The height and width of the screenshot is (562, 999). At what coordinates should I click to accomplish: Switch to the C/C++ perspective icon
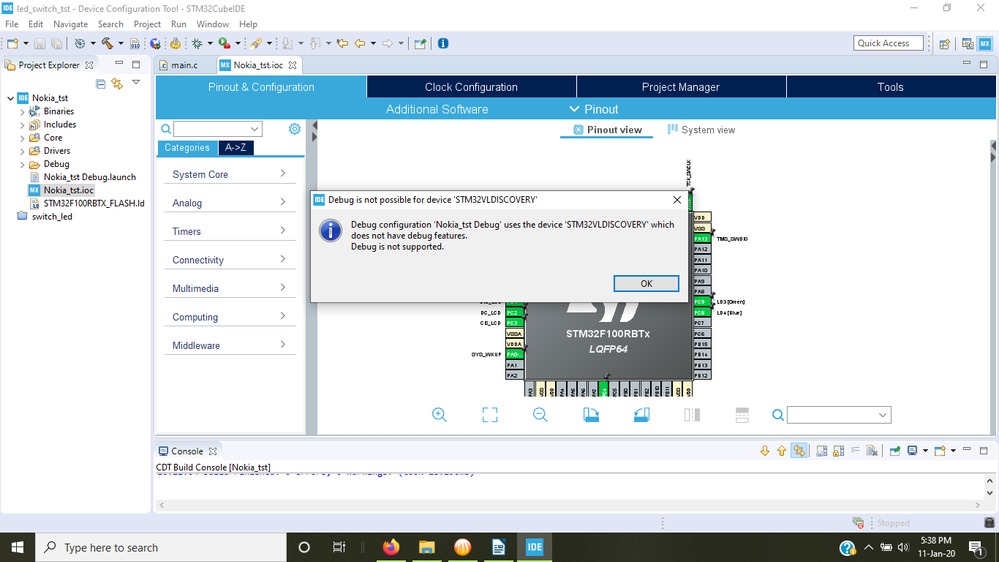968,43
